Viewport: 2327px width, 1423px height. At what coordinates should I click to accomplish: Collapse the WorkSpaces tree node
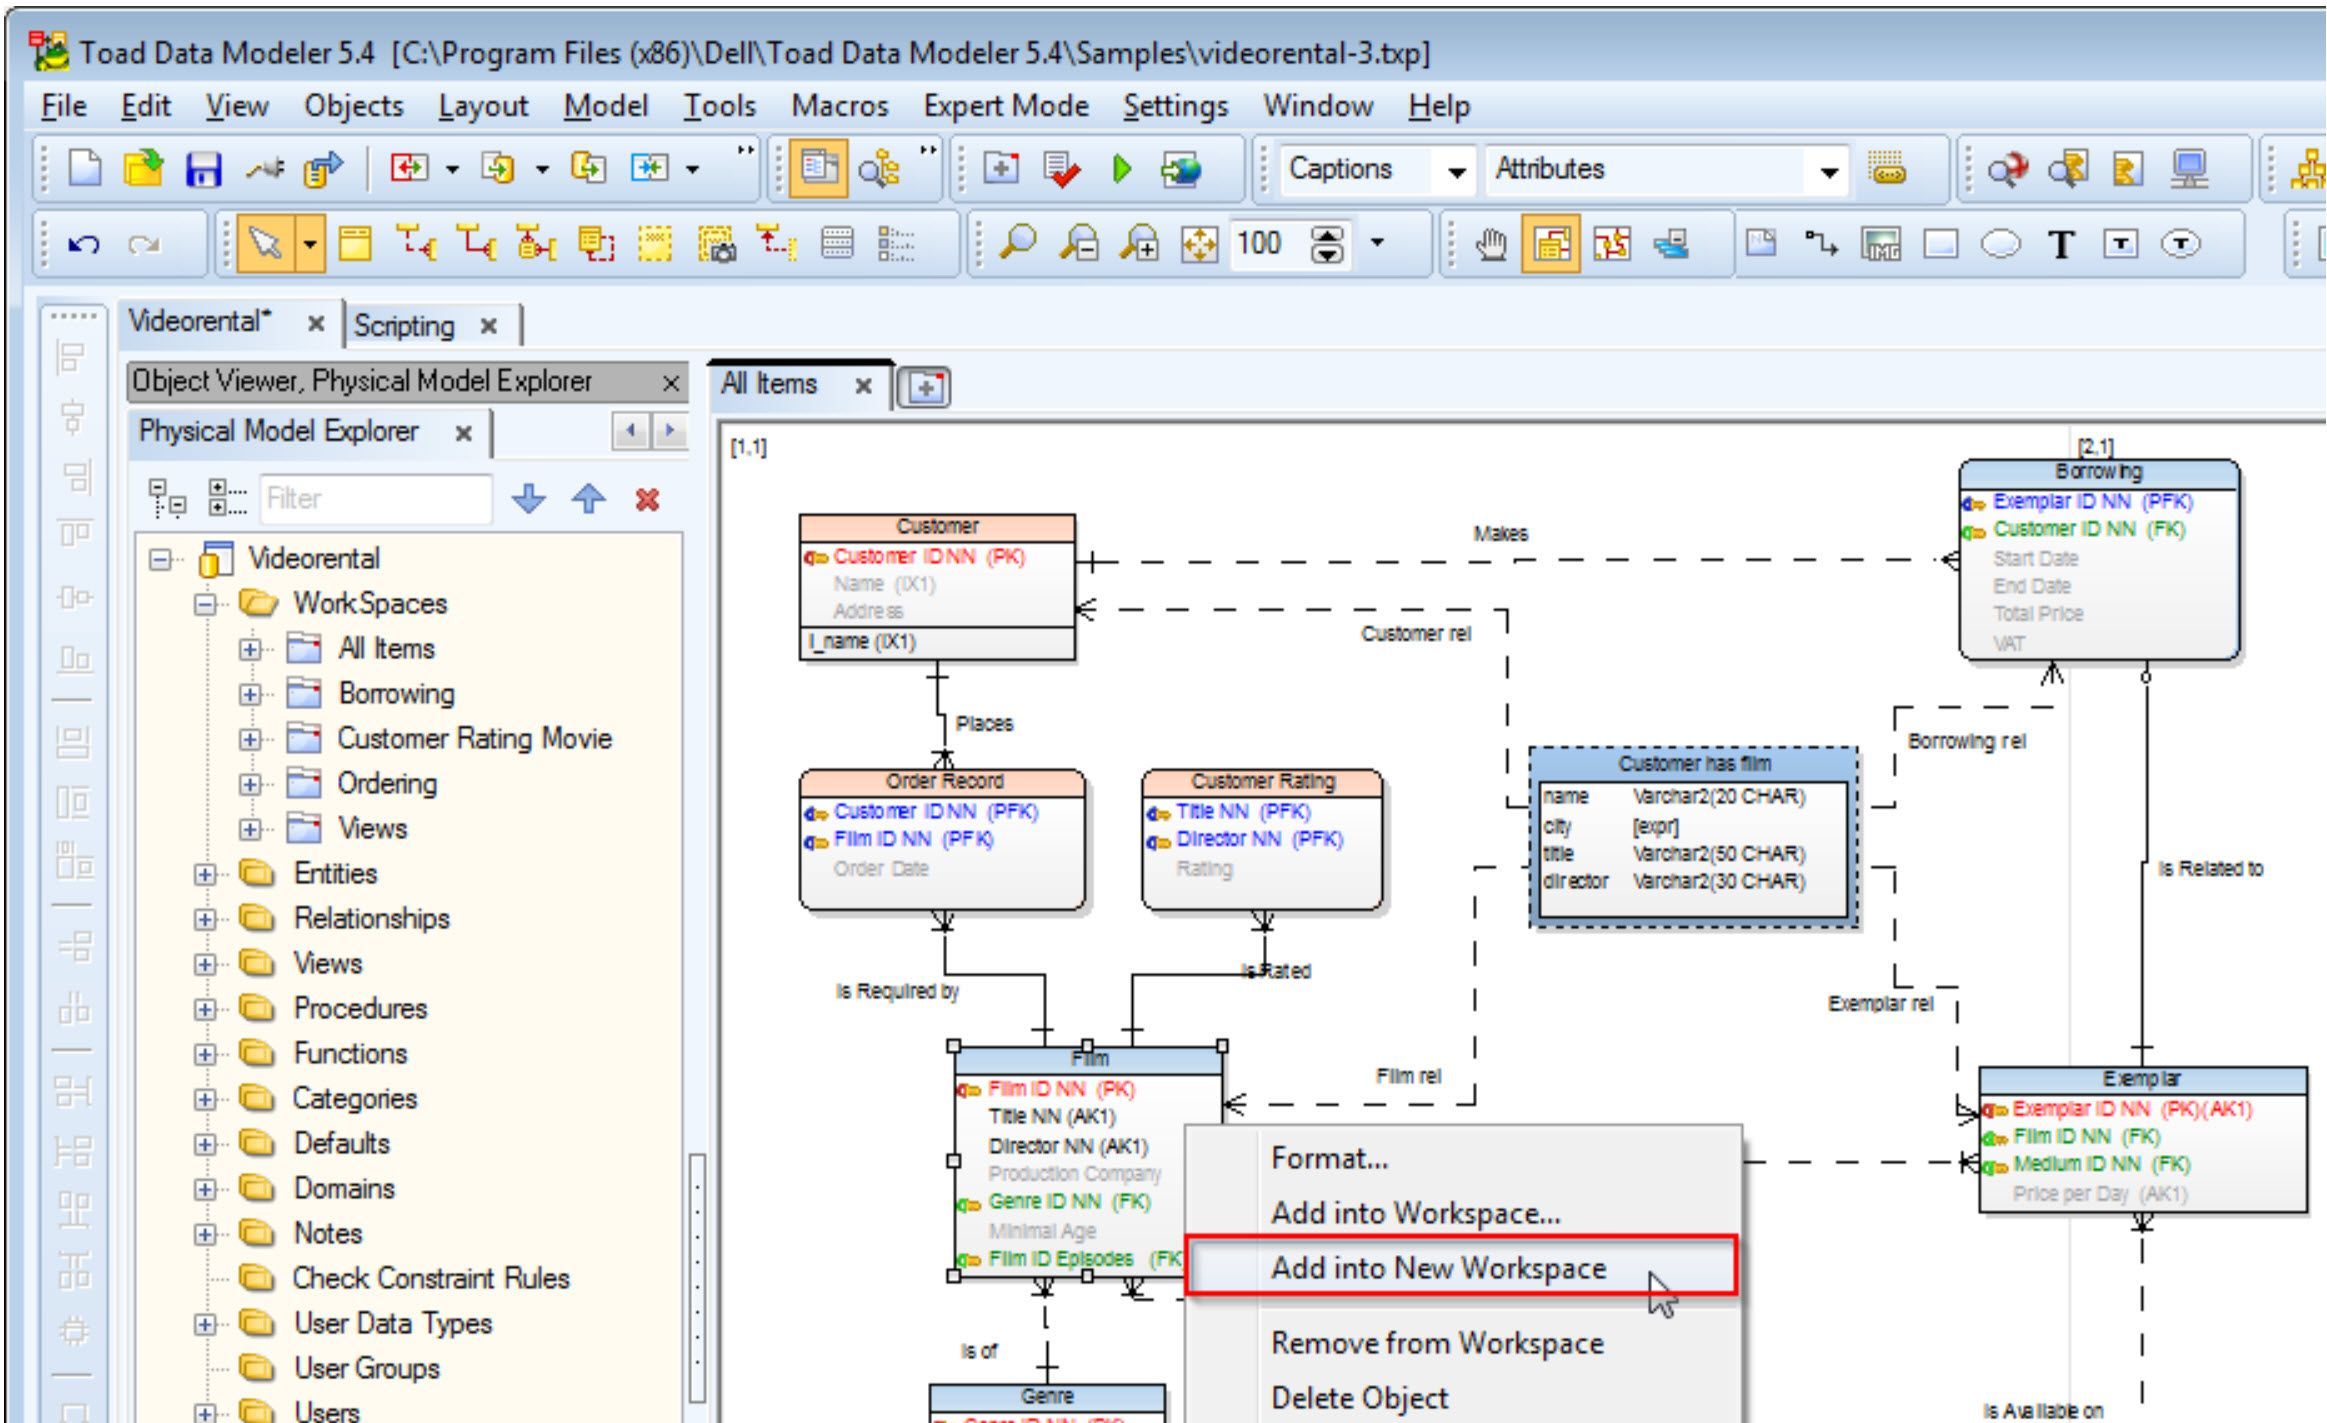204,604
